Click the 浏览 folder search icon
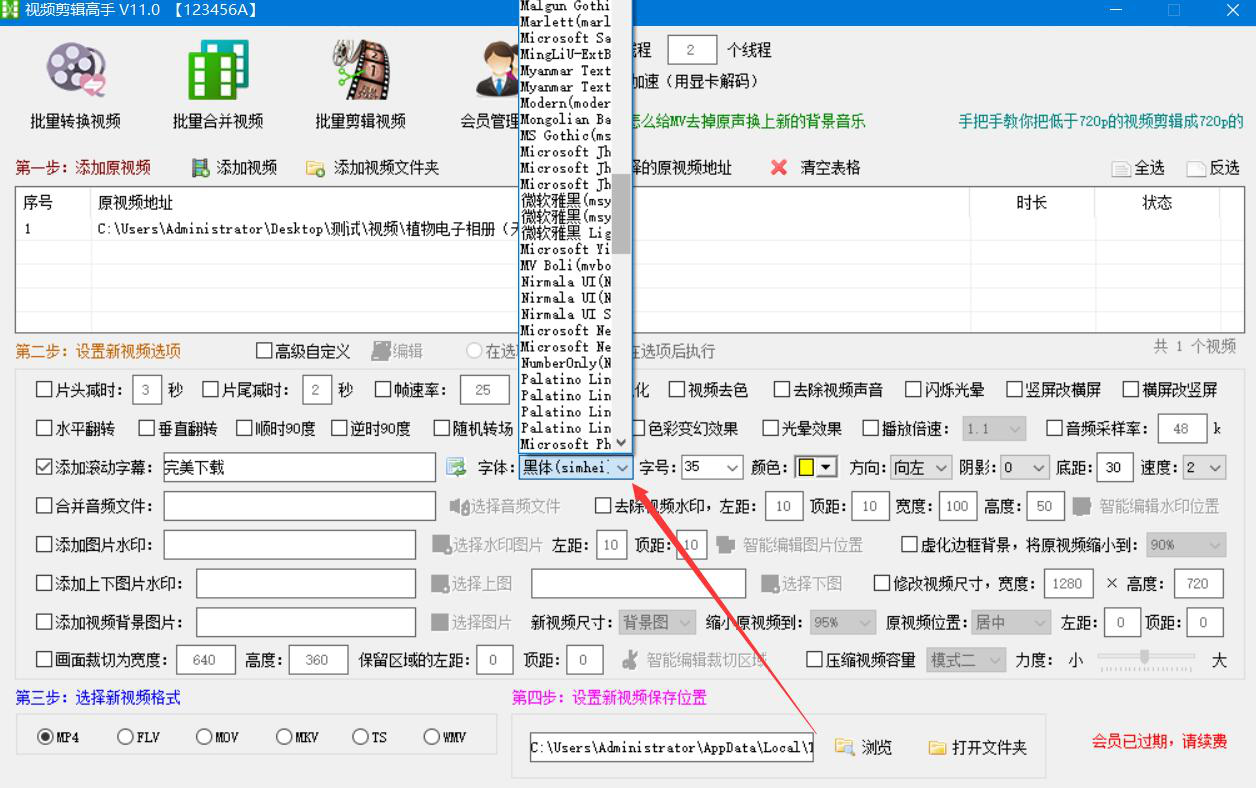The image size is (1256, 788). click(844, 747)
